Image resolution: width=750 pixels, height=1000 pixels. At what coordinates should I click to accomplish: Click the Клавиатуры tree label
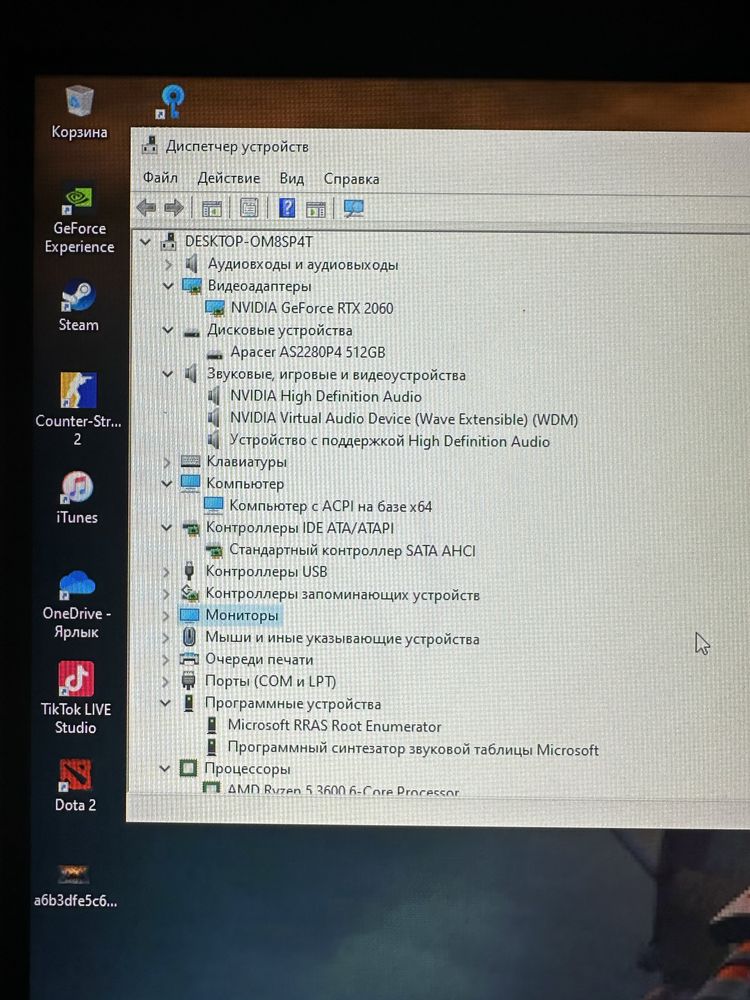point(246,462)
